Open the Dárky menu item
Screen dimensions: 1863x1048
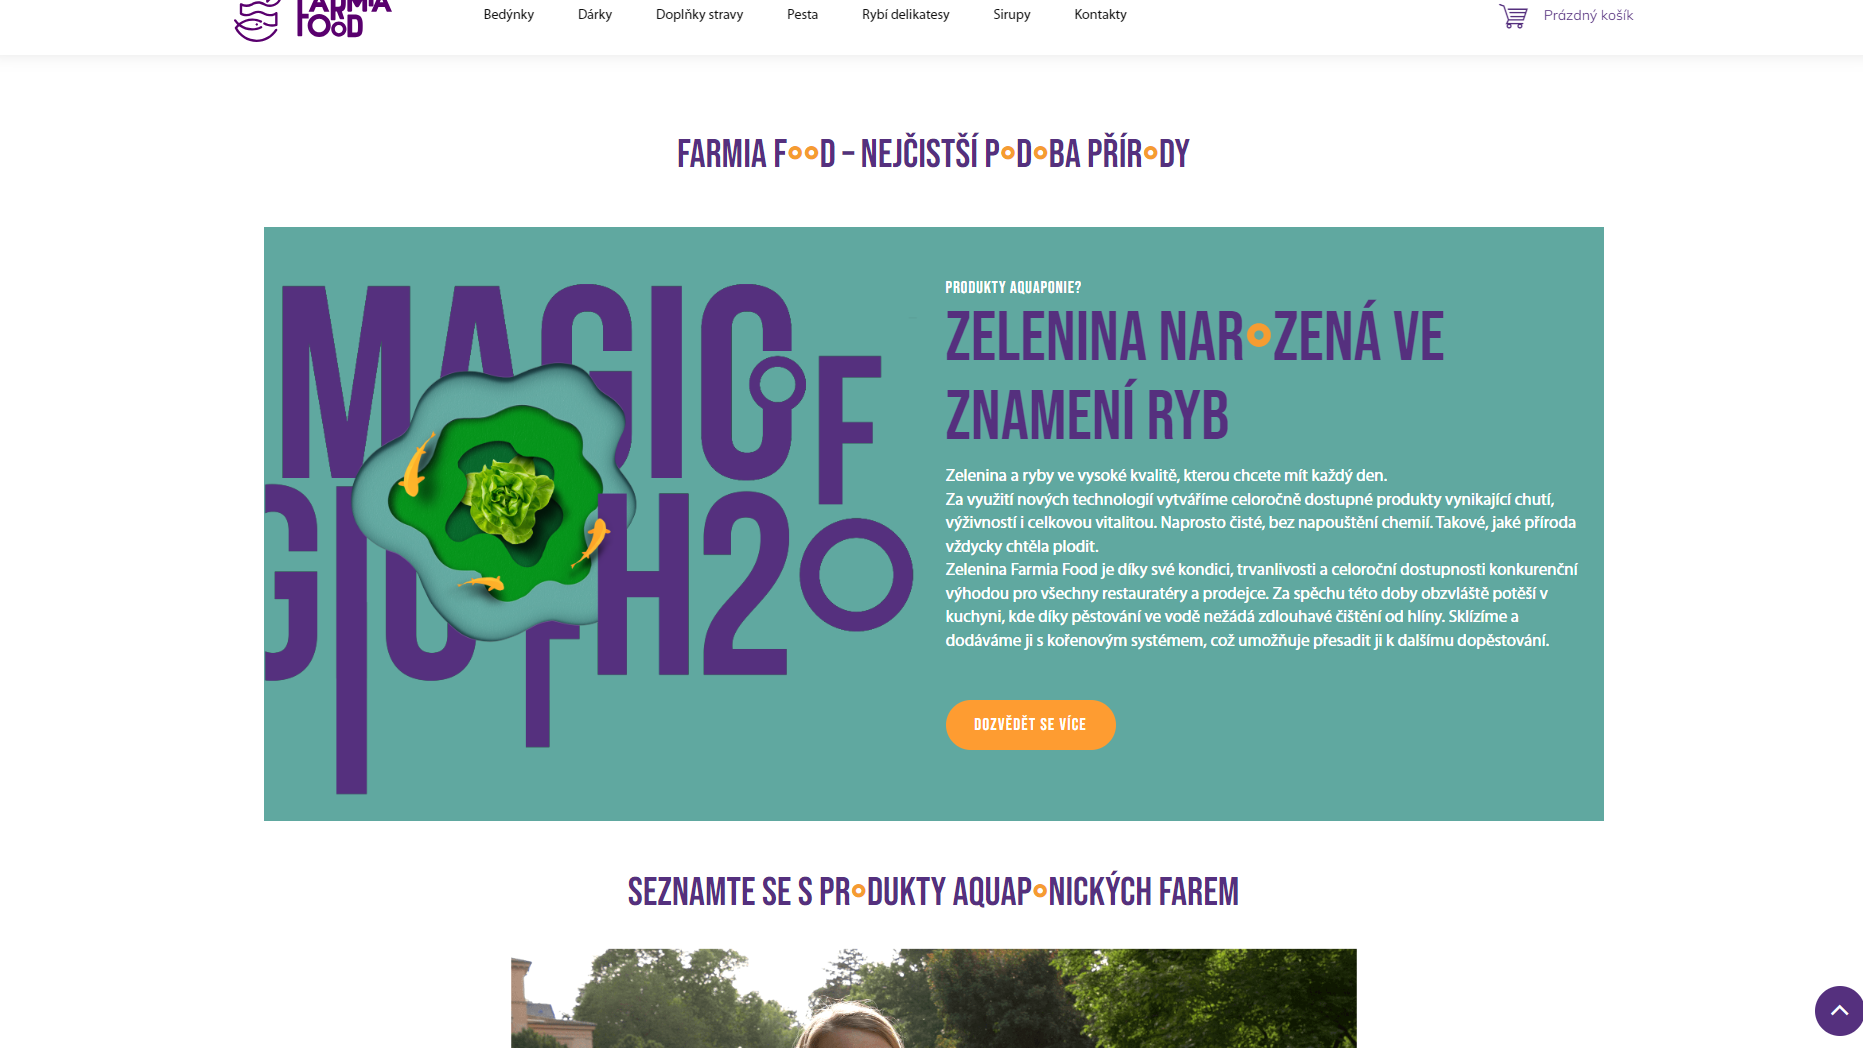(595, 15)
